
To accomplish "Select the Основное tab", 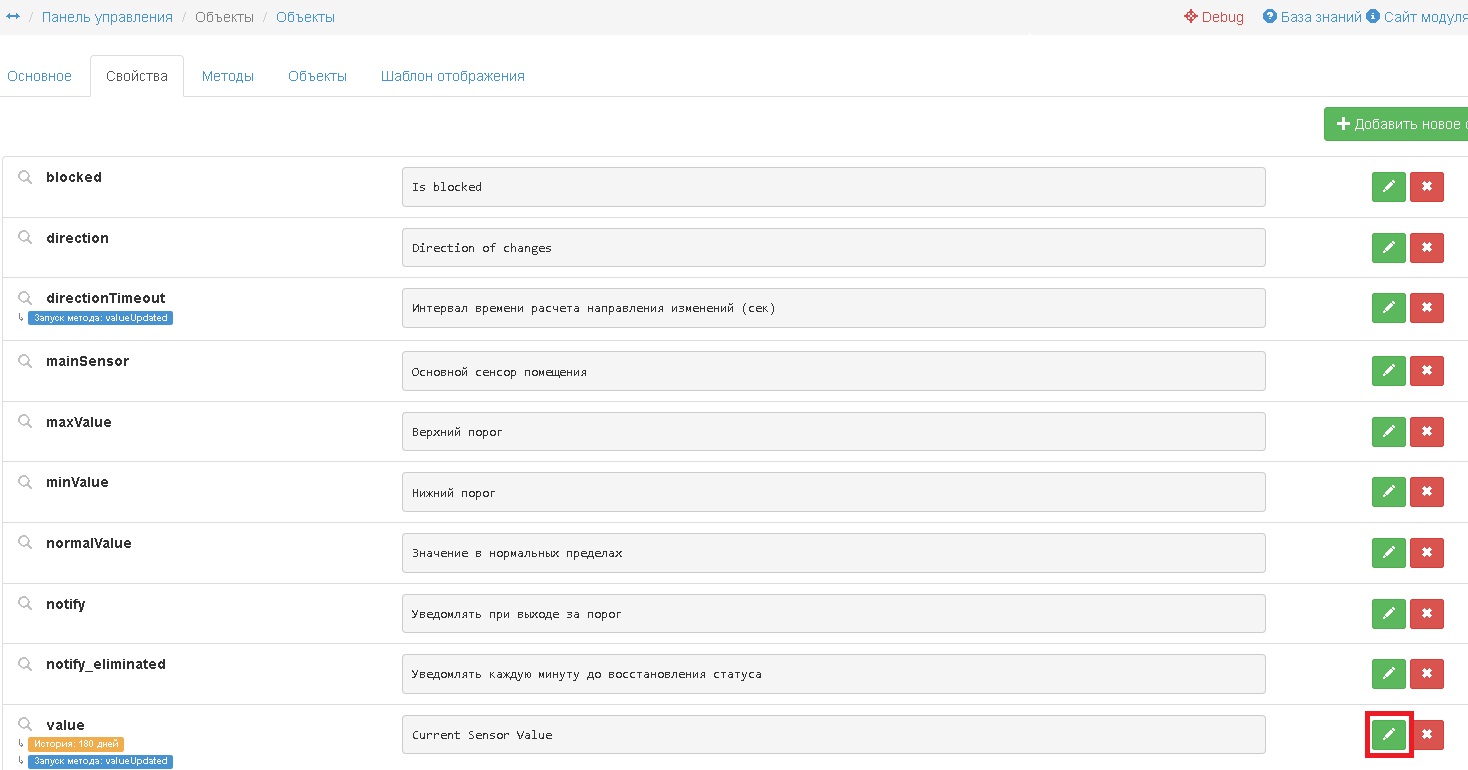I will click(40, 76).
